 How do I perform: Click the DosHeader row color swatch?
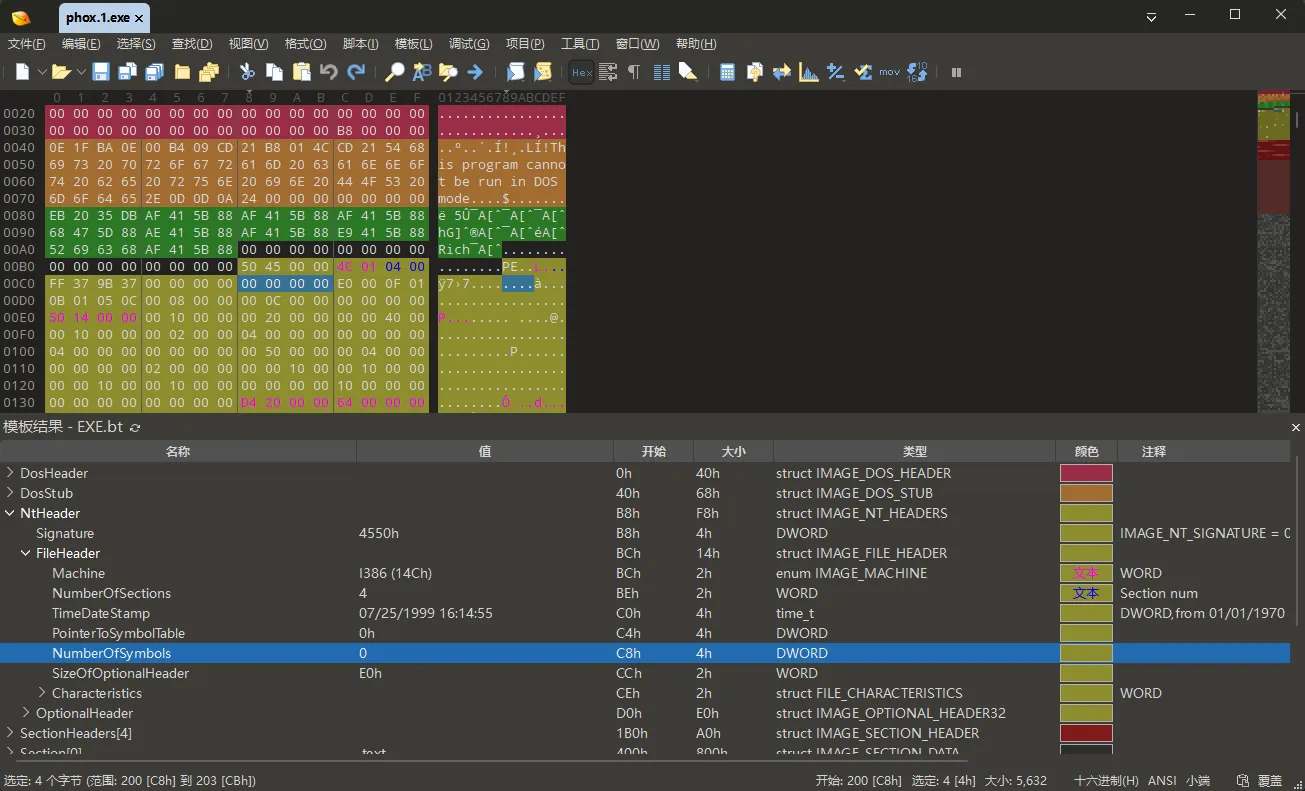(1086, 473)
